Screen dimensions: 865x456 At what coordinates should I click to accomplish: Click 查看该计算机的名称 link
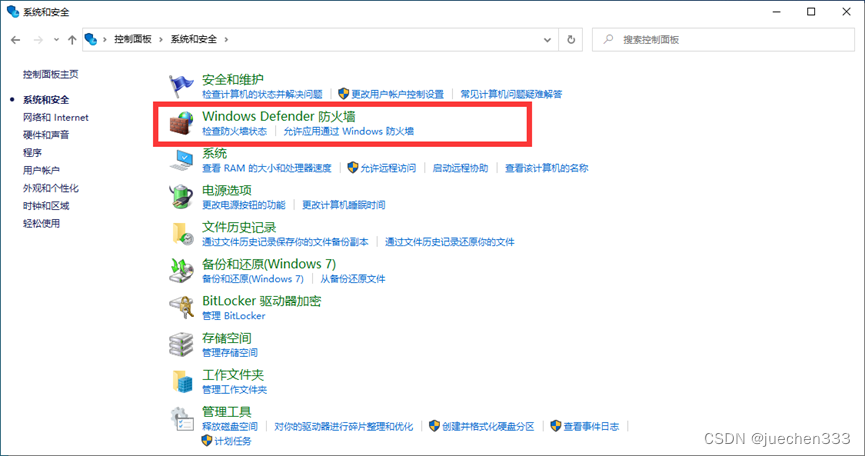(547, 168)
